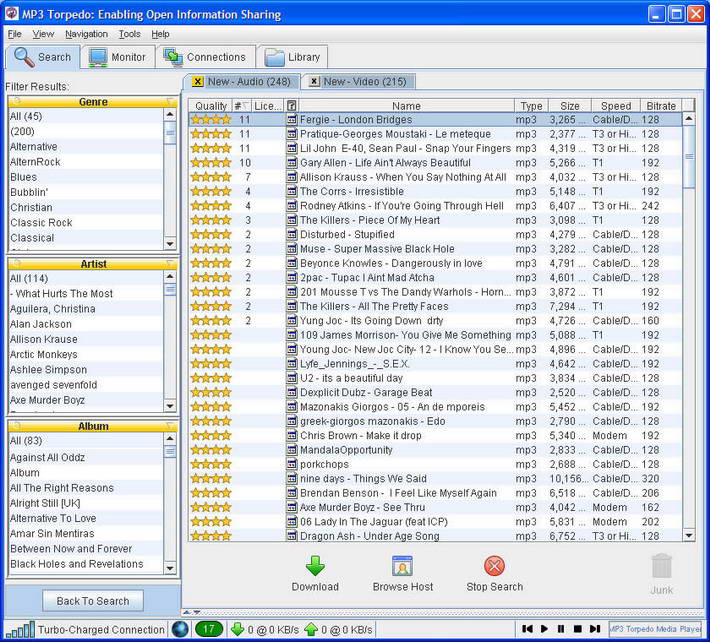This screenshot has width=710, height=642.
Task: Collapse the Artist filter panel header
Action: click(x=93, y=264)
